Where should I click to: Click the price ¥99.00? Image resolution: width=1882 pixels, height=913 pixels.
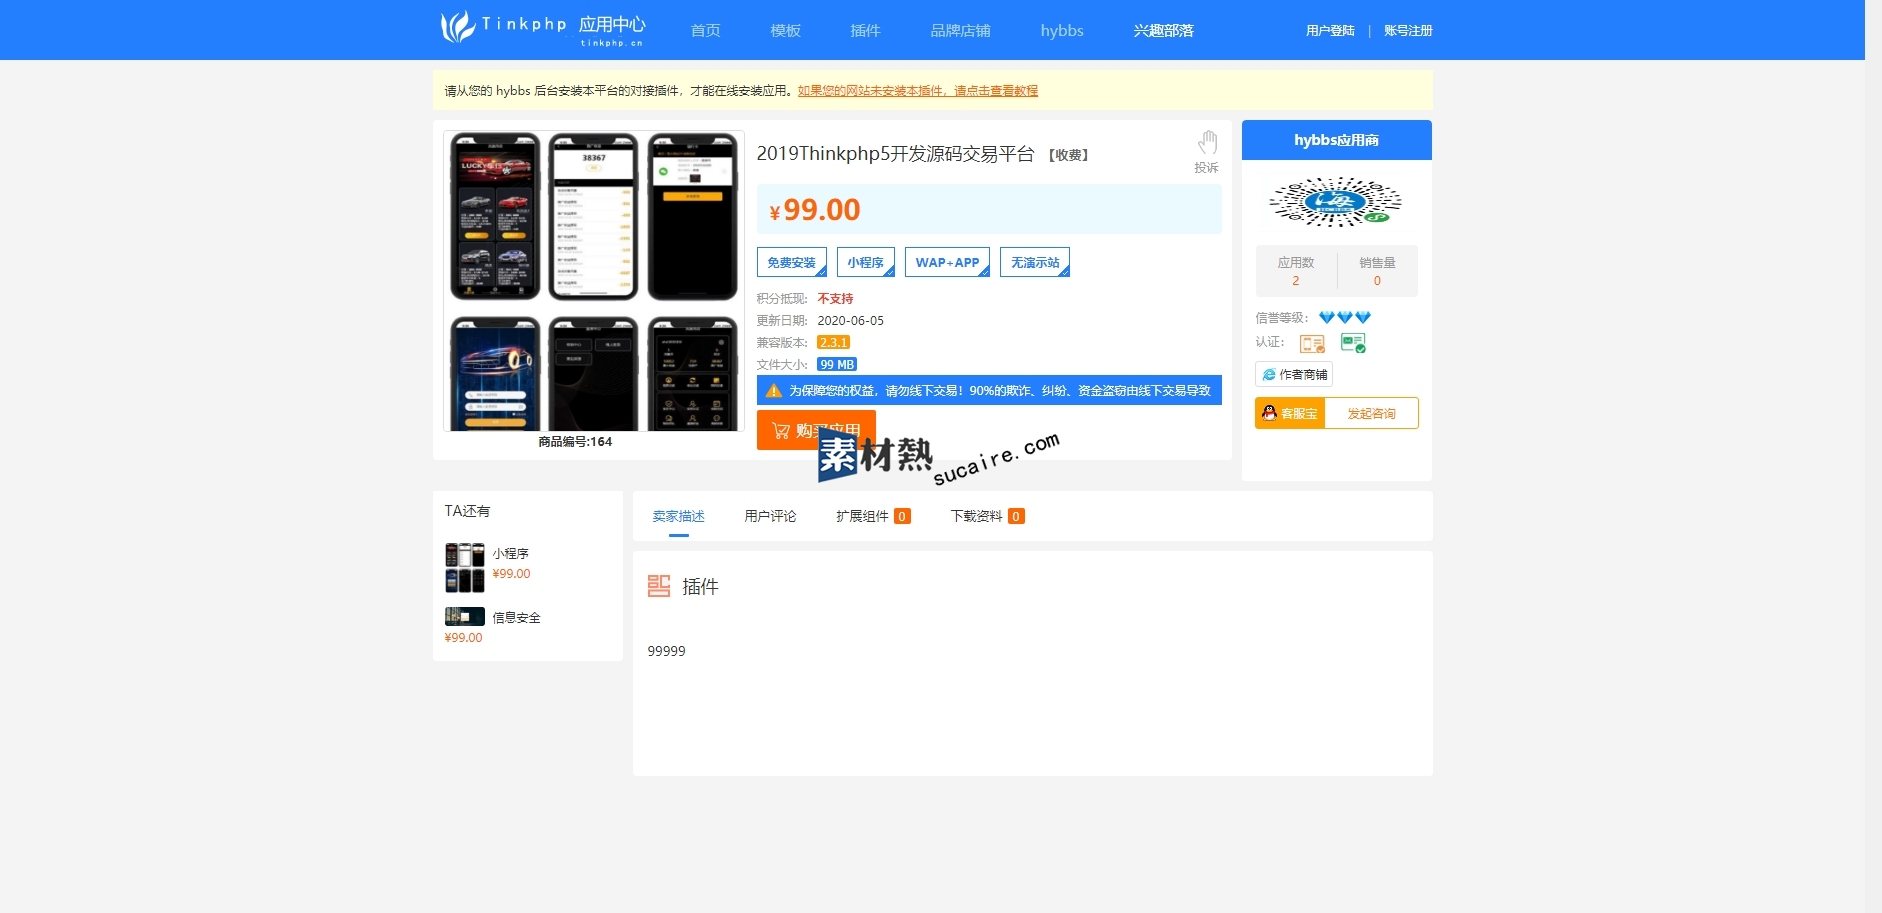pos(815,210)
